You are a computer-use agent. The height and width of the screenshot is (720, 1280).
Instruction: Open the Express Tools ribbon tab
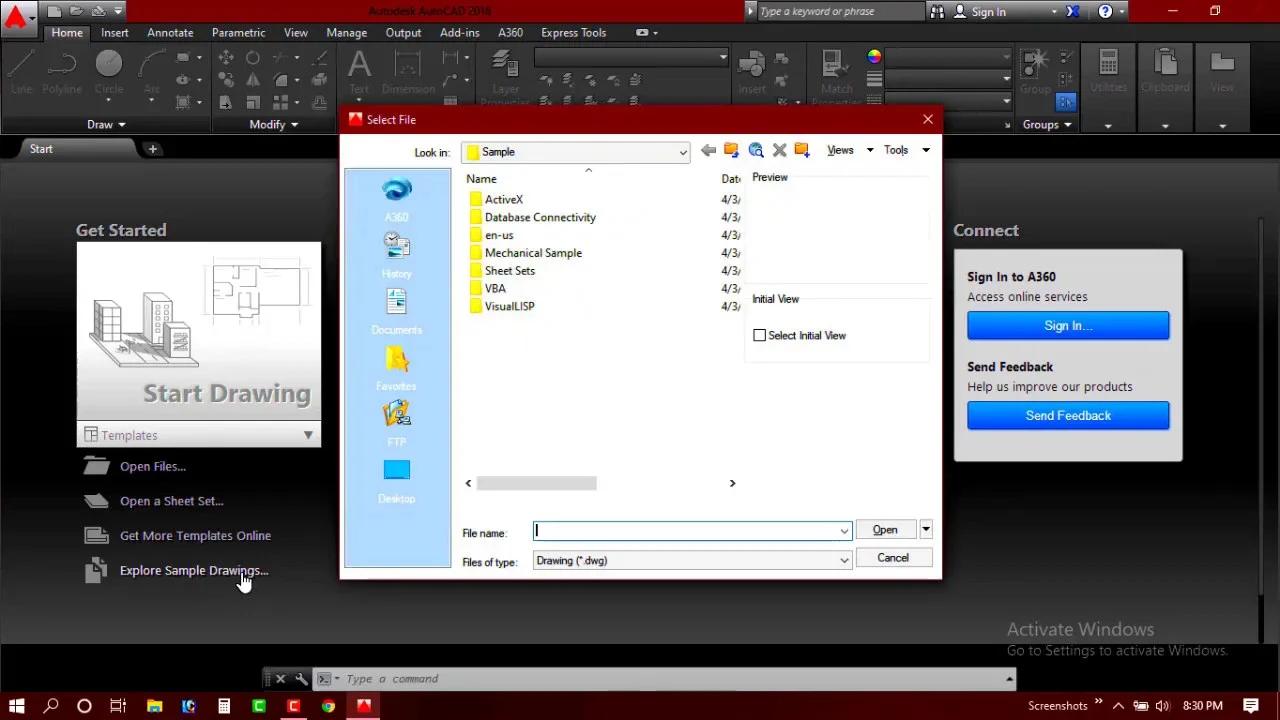click(x=573, y=32)
